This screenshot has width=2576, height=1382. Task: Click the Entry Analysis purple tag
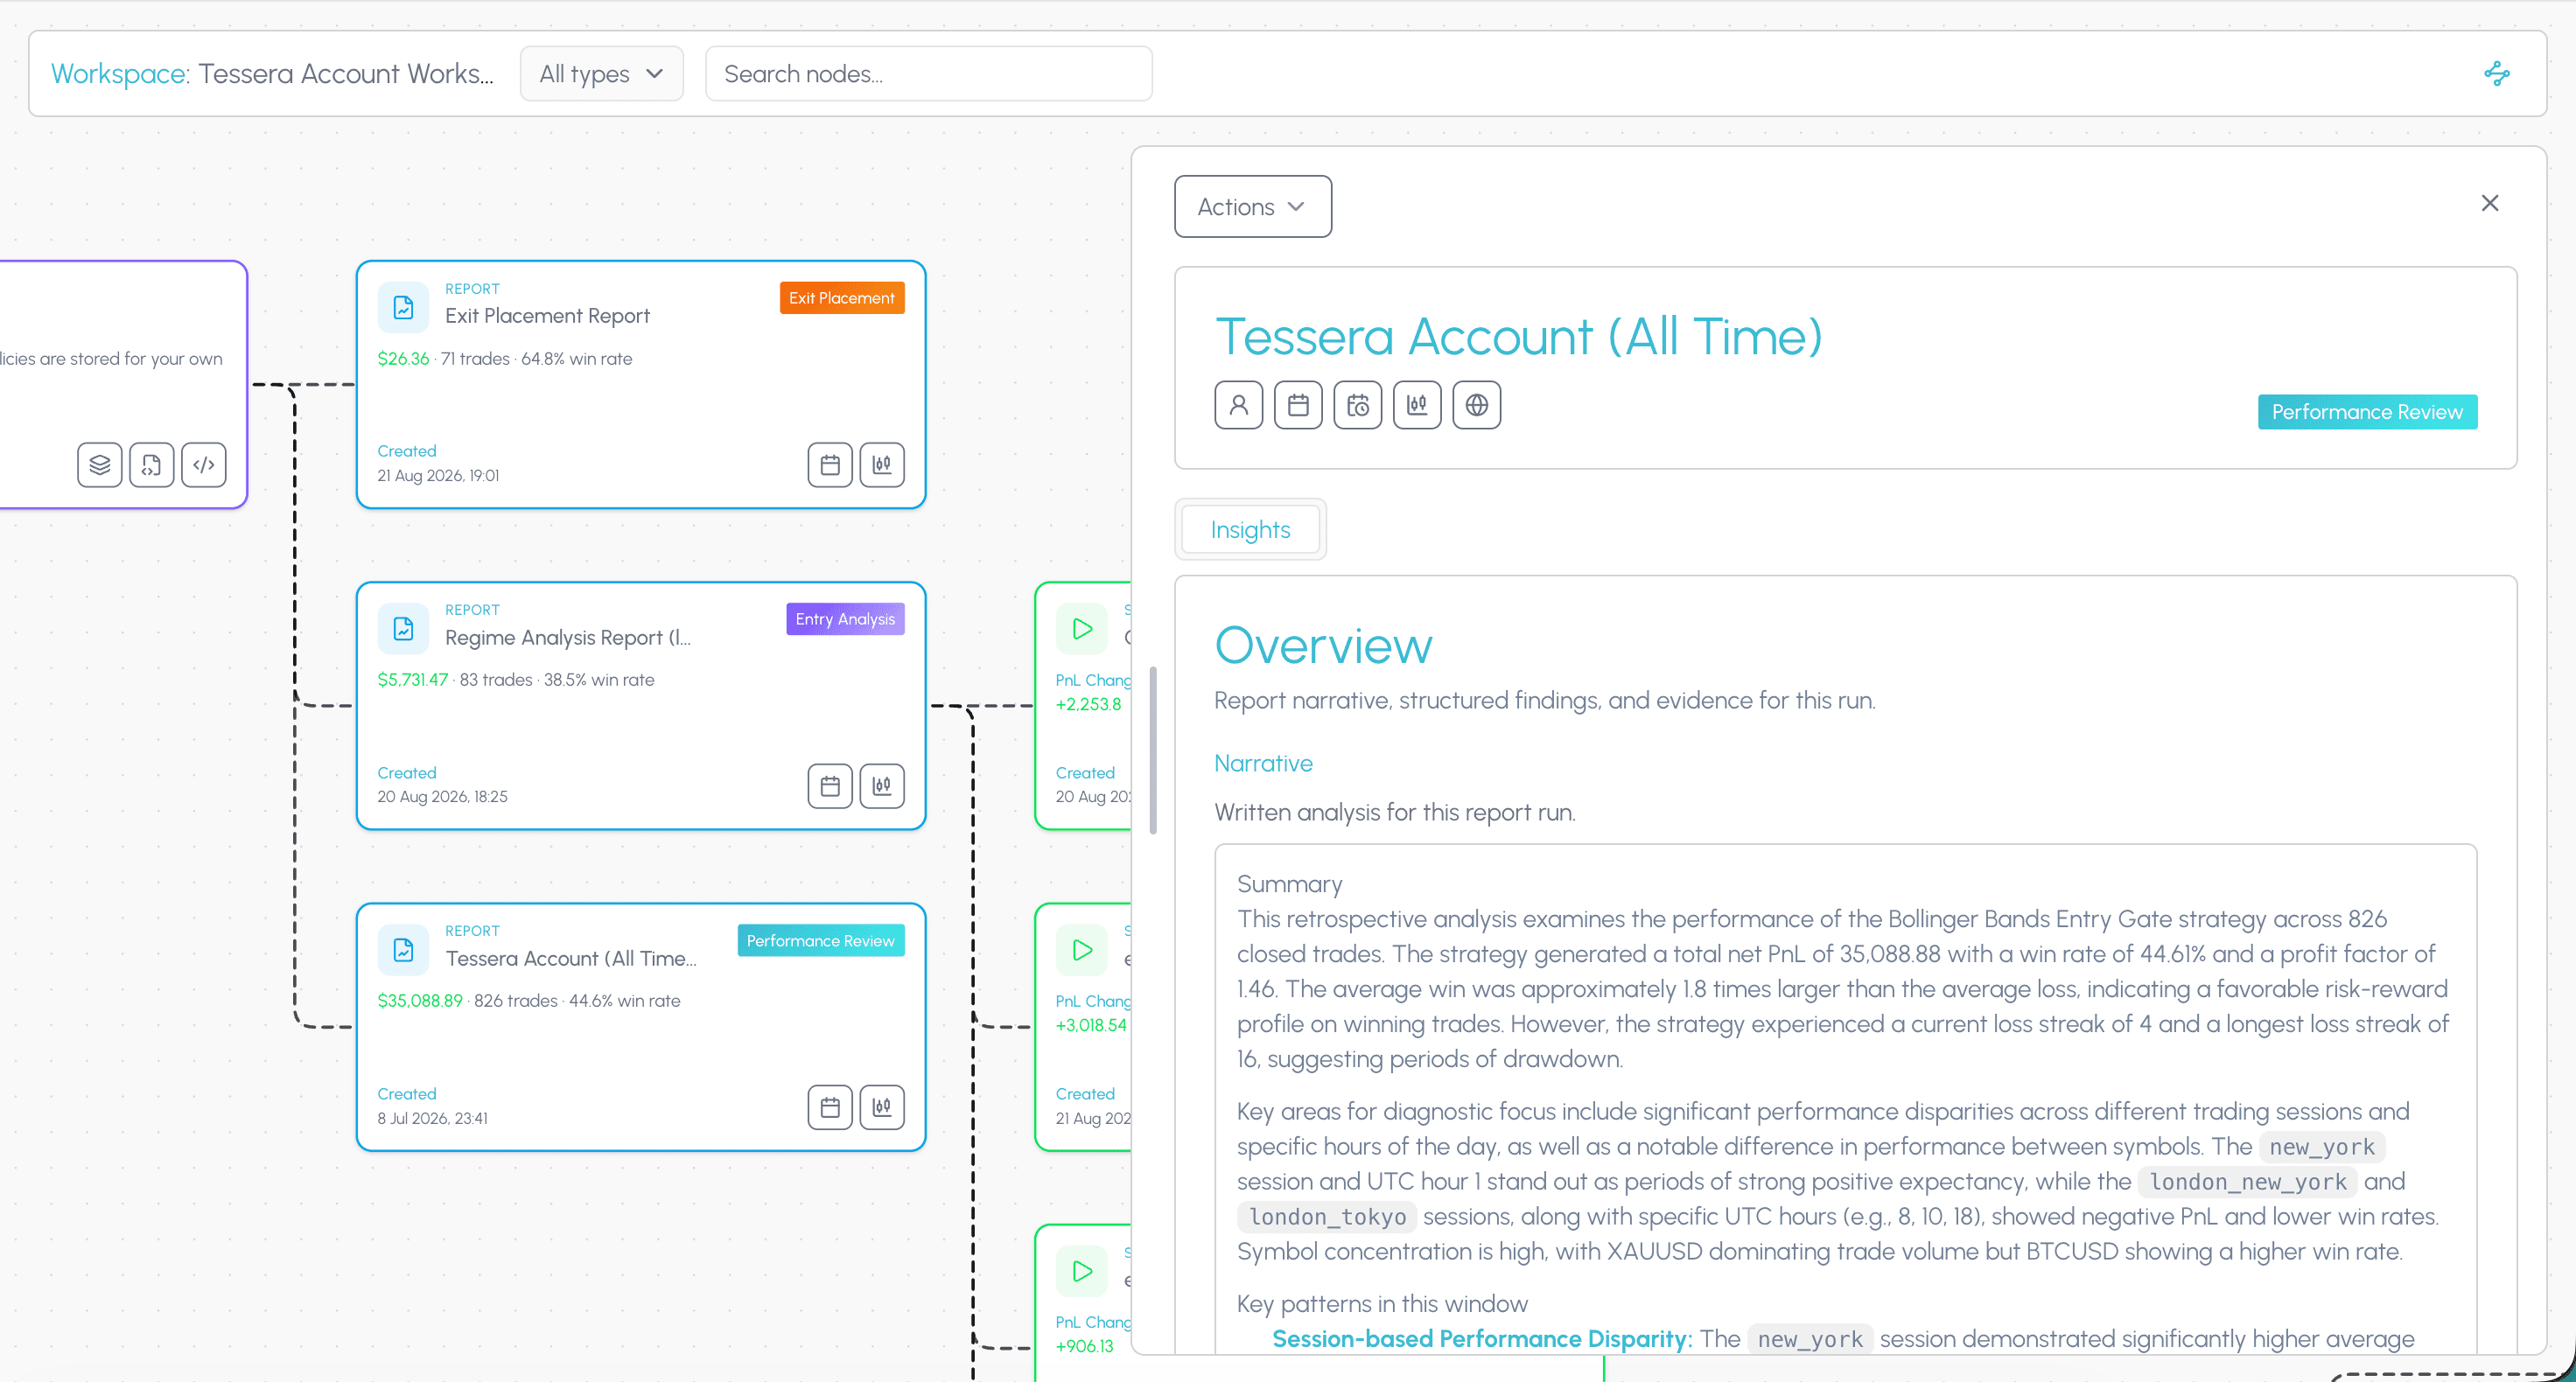[845, 619]
